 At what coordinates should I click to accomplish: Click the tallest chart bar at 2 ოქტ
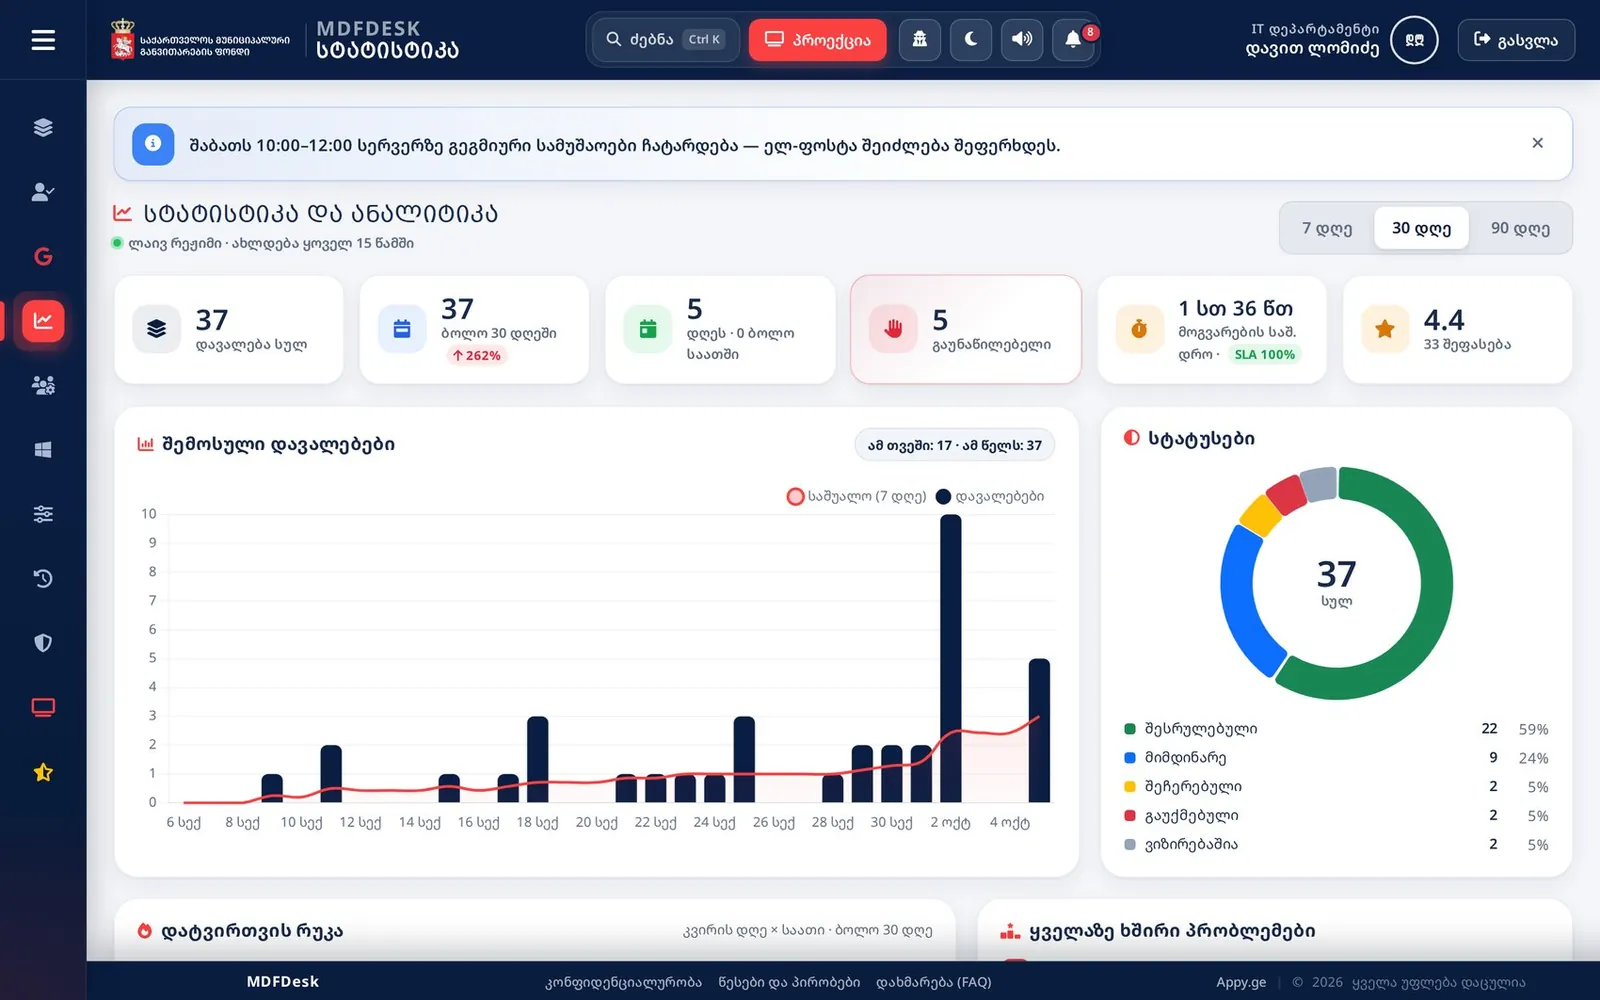click(x=950, y=658)
